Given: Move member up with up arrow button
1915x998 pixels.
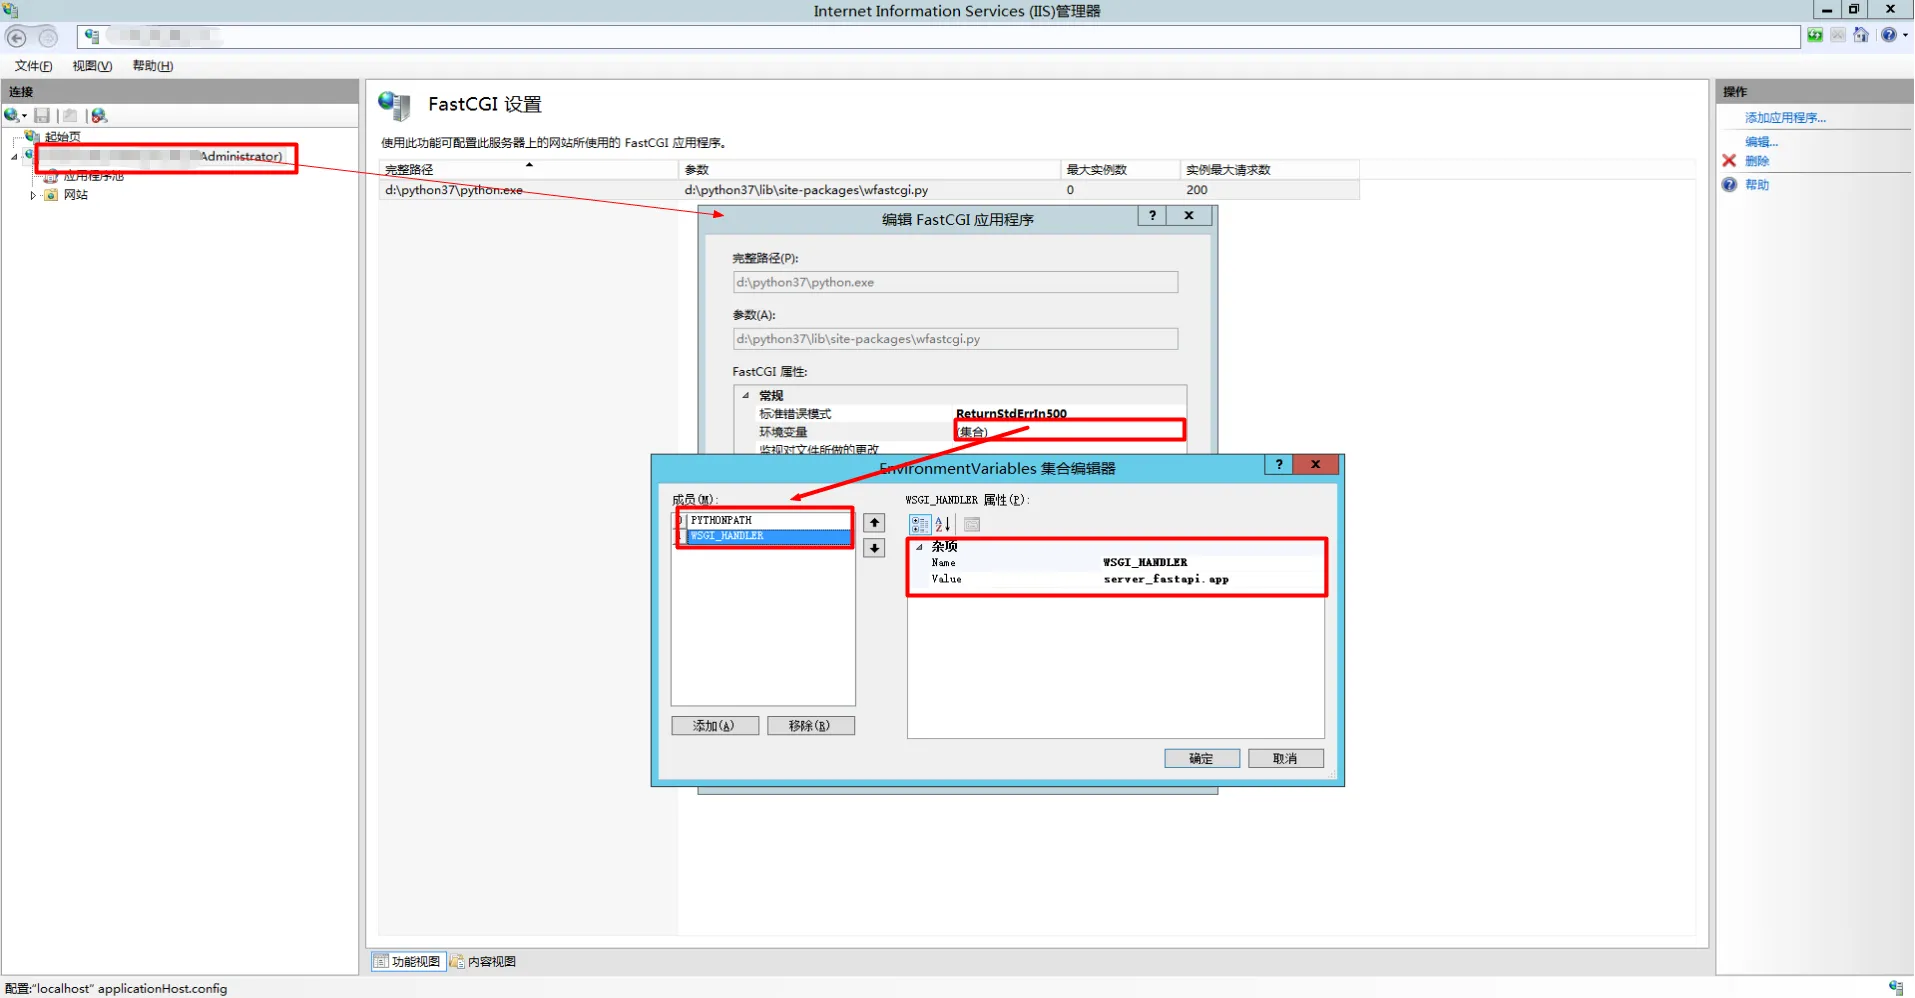Looking at the screenshot, I should point(874,523).
